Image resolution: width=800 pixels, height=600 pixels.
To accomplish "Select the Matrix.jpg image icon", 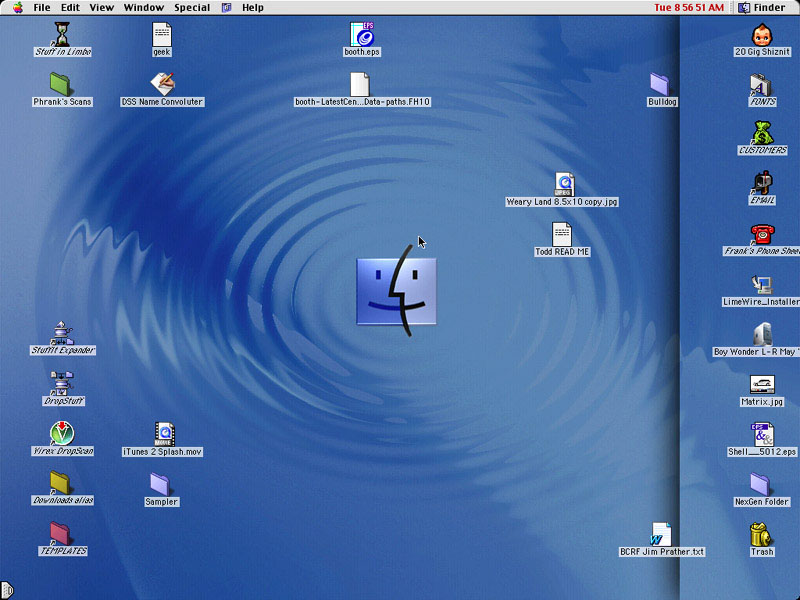I will (x=762, y=384).
